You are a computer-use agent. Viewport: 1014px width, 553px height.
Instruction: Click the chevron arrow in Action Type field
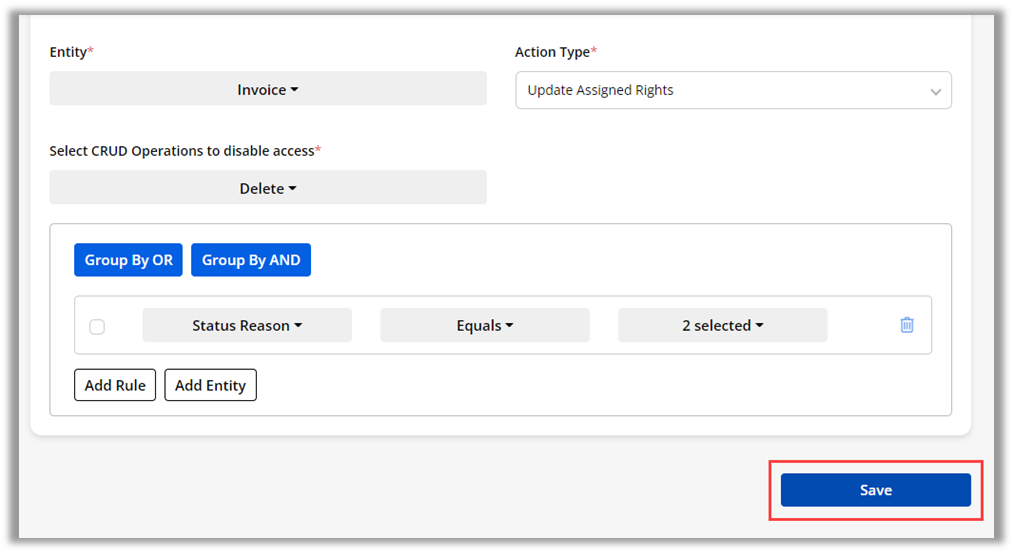(935, 91)
